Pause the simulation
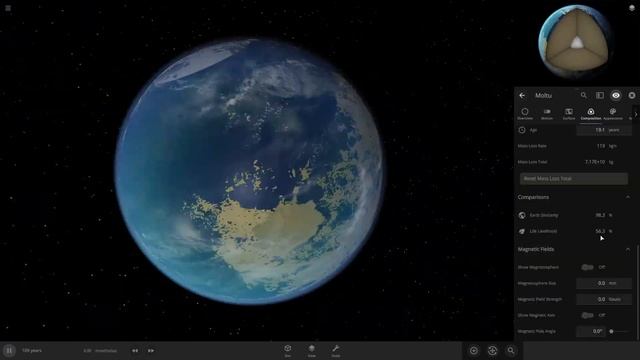The width and height of the screenshot is (640, 360). click(9, 351)
